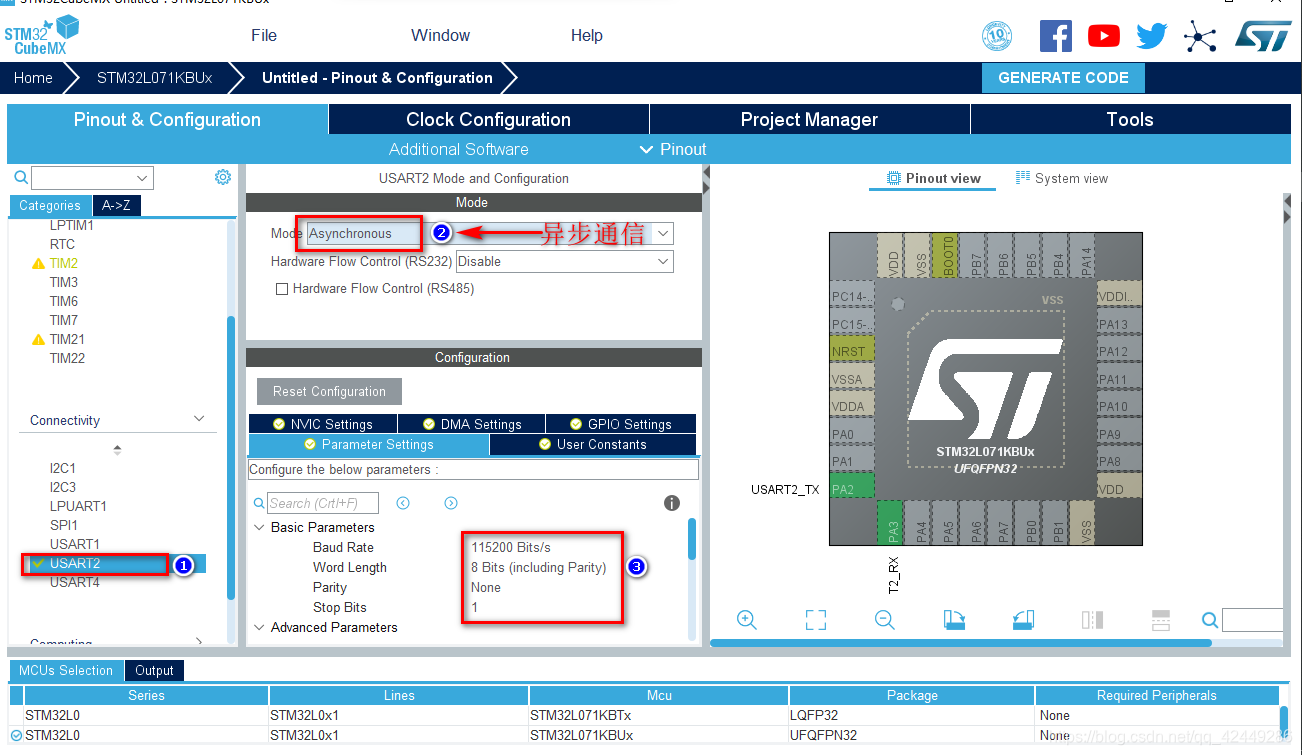Collapse the Connectivity category
1302x755 pixels.
click(x=199, y=419)
